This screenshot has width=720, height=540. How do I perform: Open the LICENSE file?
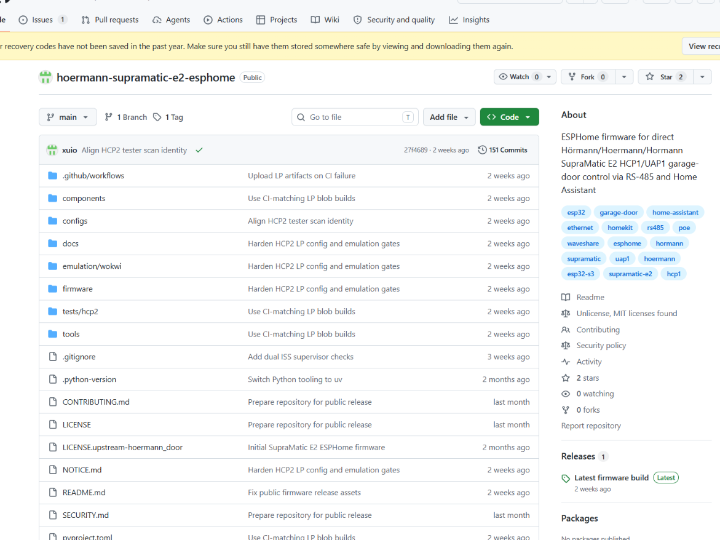click(x=77, y=425)
